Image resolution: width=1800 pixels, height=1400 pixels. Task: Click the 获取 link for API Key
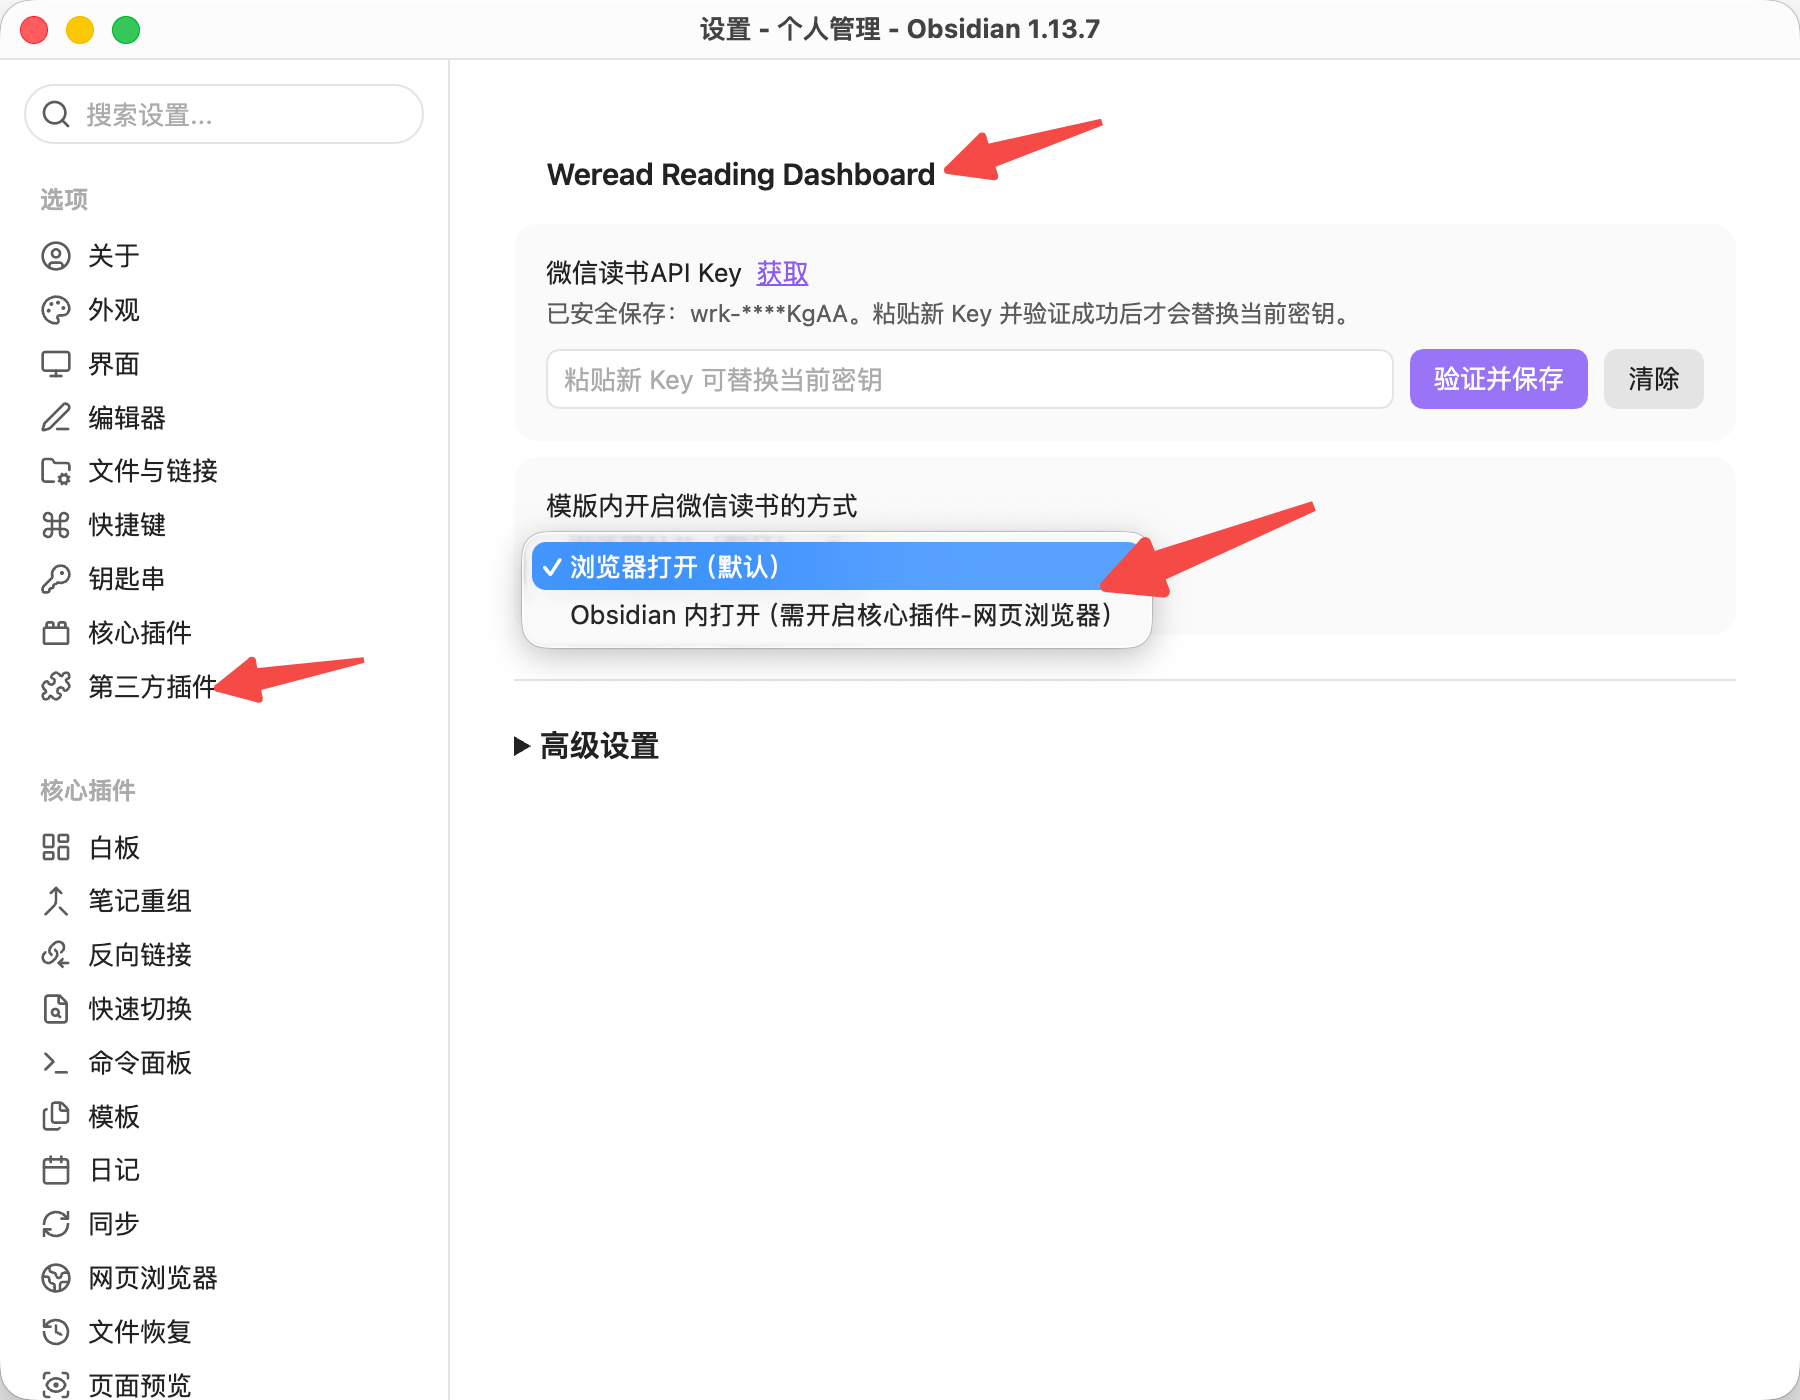782,273
